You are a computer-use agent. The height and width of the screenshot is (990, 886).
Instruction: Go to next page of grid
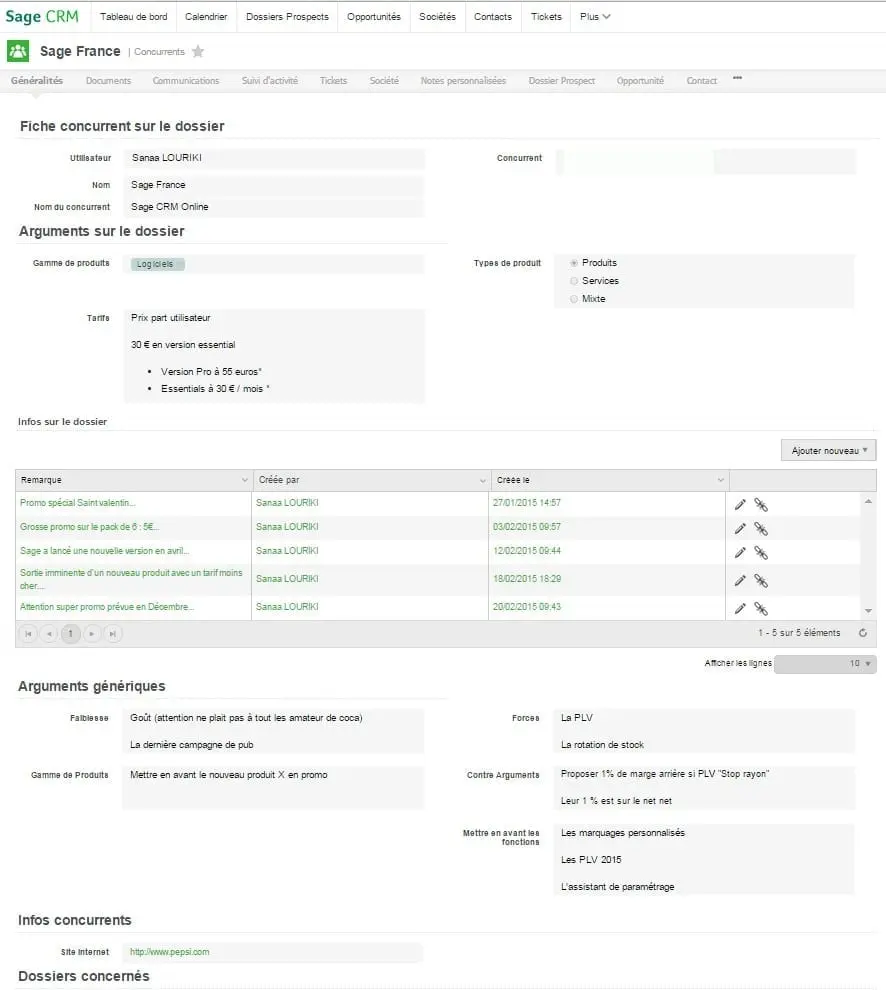pyautogui.click(x=92, y=633)
